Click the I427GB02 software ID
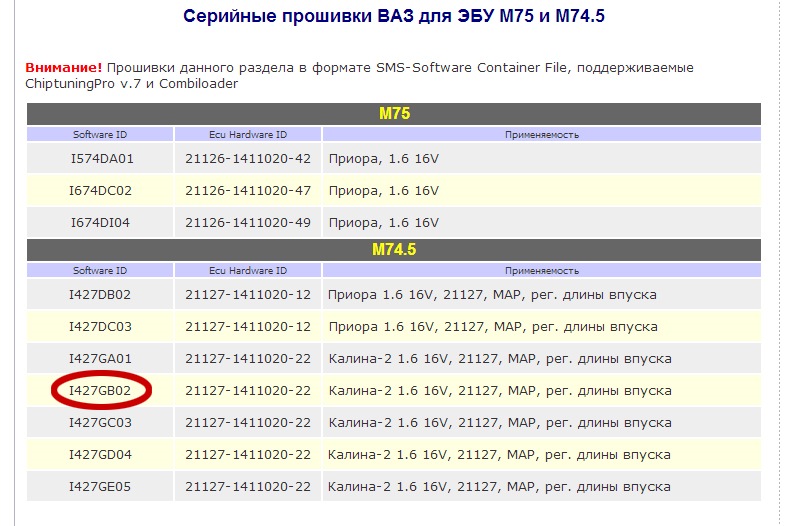Image resolution: width=788 pixels, height=526 pixels. 100,390
